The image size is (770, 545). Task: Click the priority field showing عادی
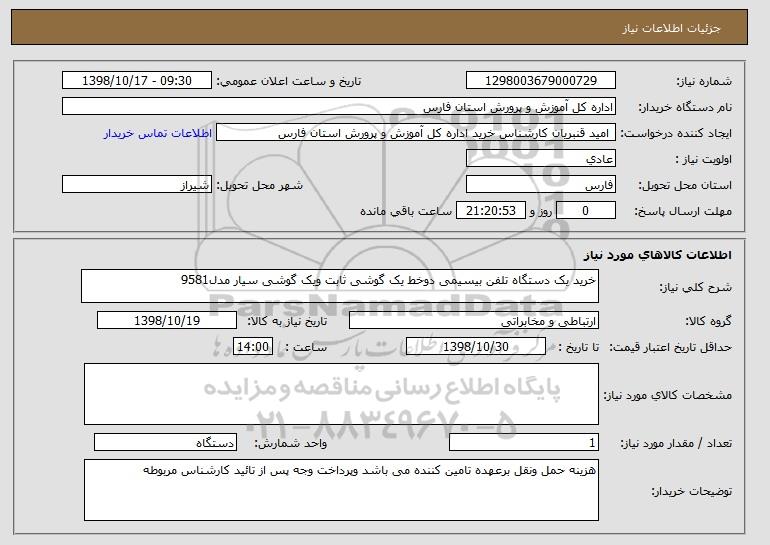[541, 159]
